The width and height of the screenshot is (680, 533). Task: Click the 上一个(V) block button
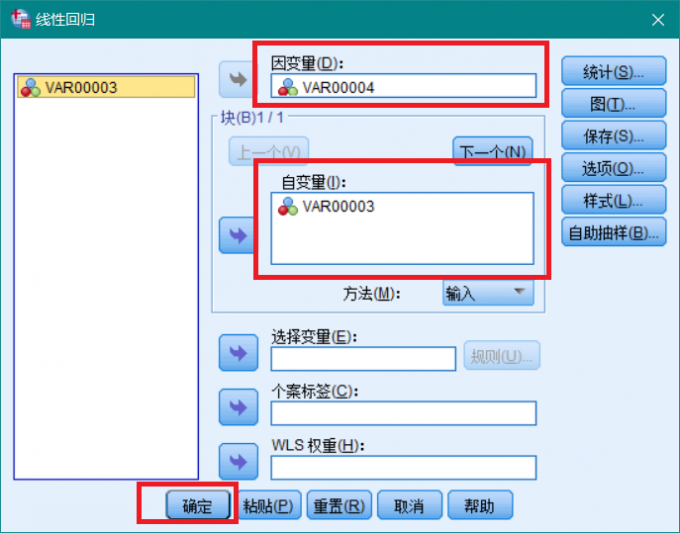click(269, 151)
